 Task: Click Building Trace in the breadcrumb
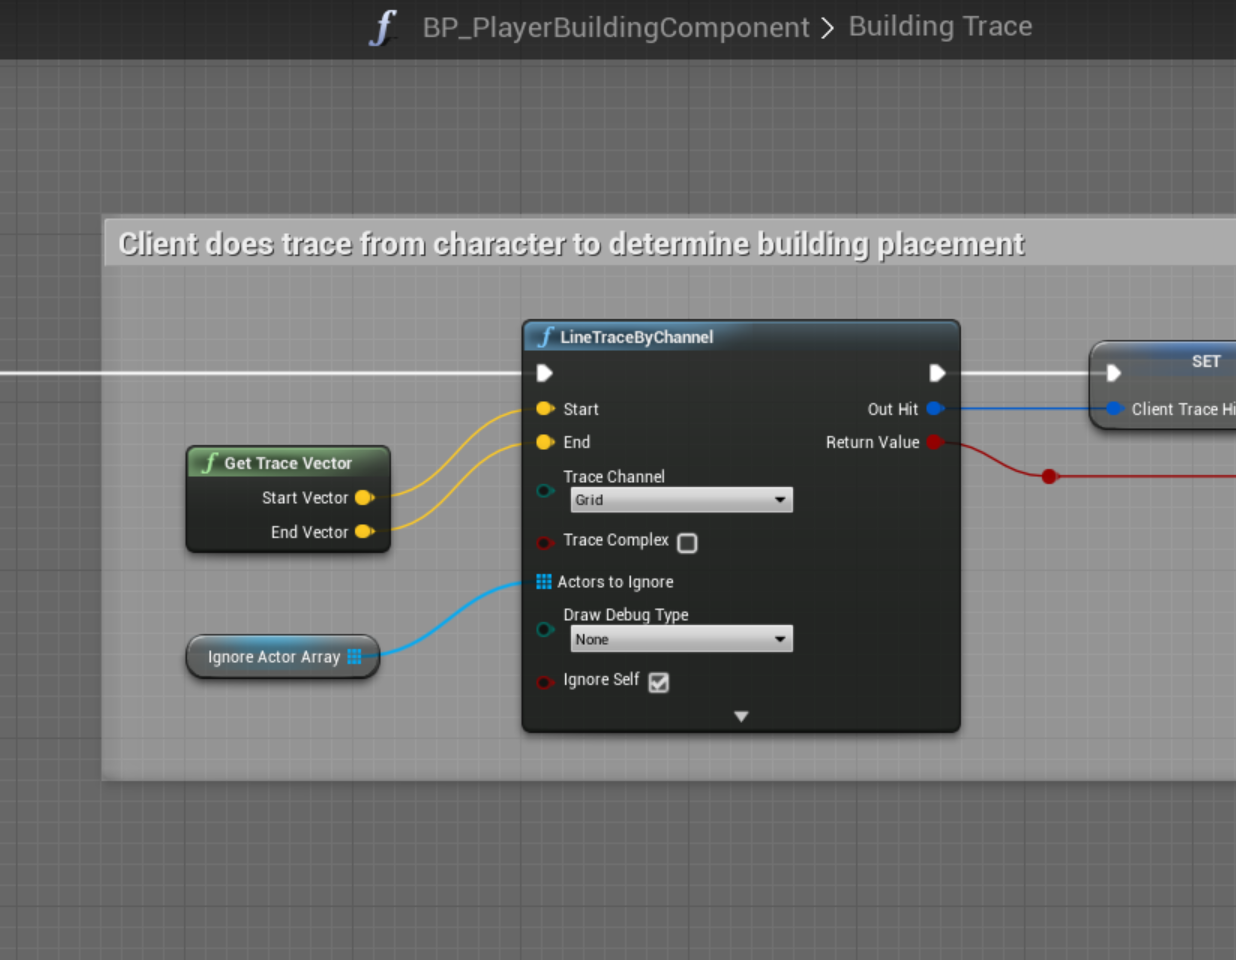pyautogui.click(x=940, y=27)
